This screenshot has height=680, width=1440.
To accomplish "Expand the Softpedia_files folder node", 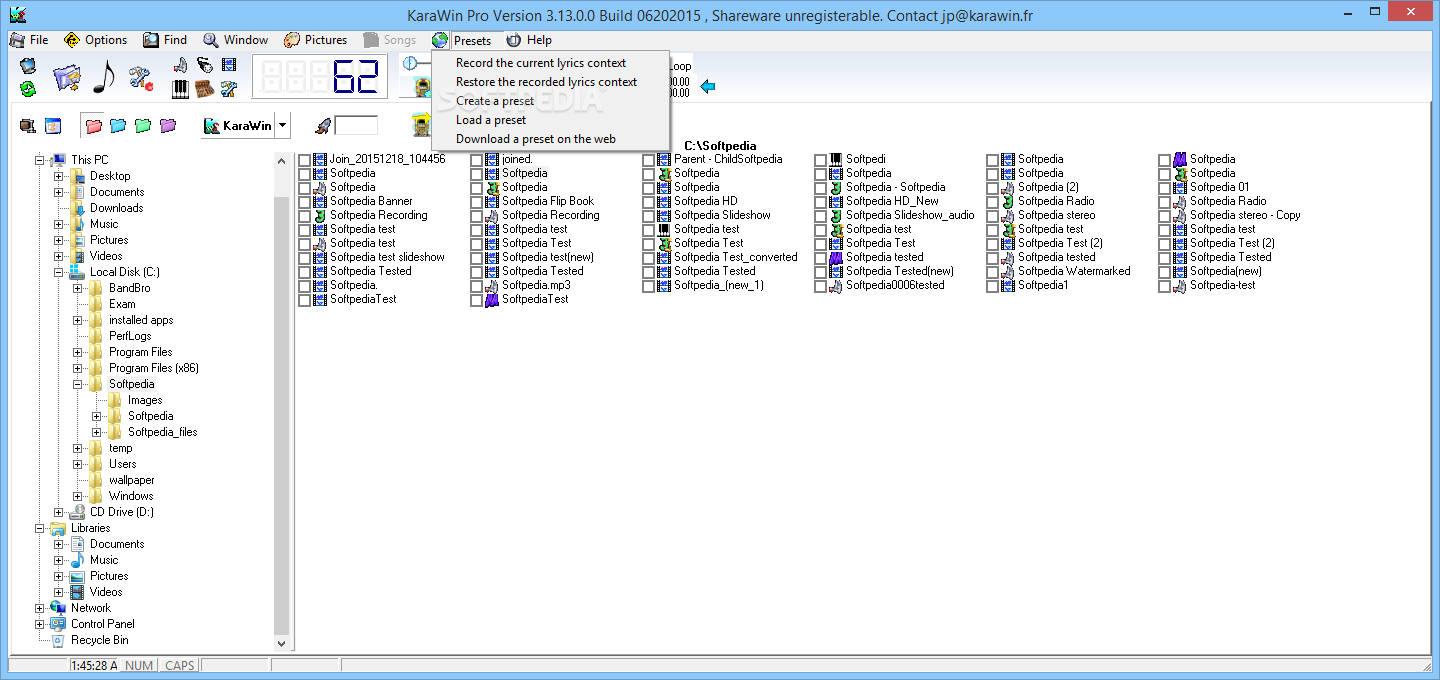I will pyautogui.click(x=96, y=432).
